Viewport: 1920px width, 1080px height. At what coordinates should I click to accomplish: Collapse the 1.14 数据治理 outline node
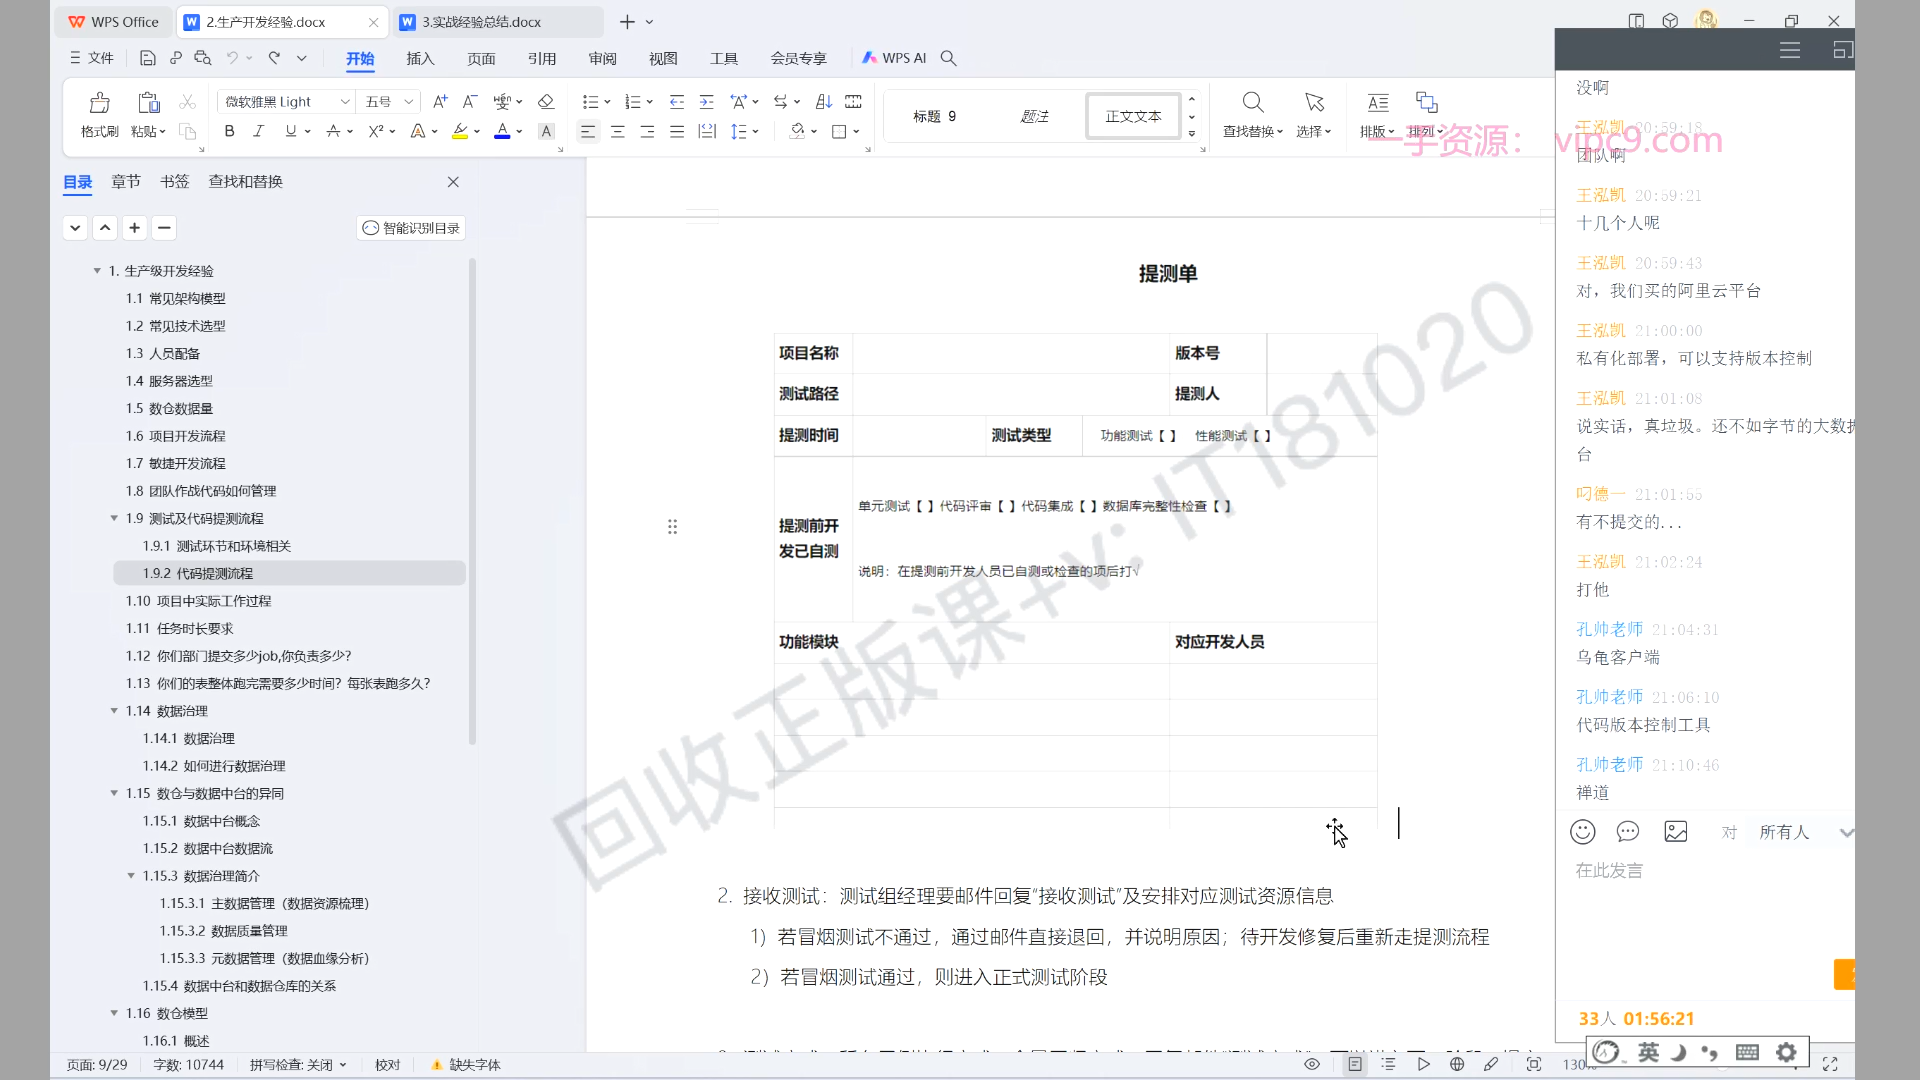114,711
